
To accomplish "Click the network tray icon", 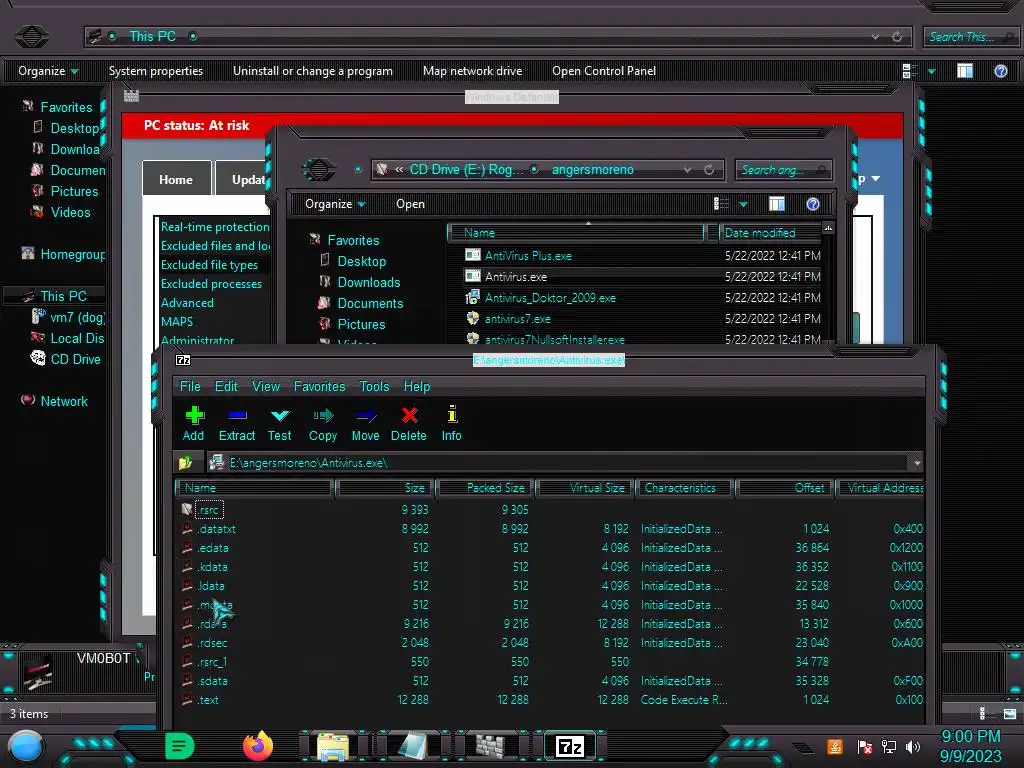I will point(889,746).
